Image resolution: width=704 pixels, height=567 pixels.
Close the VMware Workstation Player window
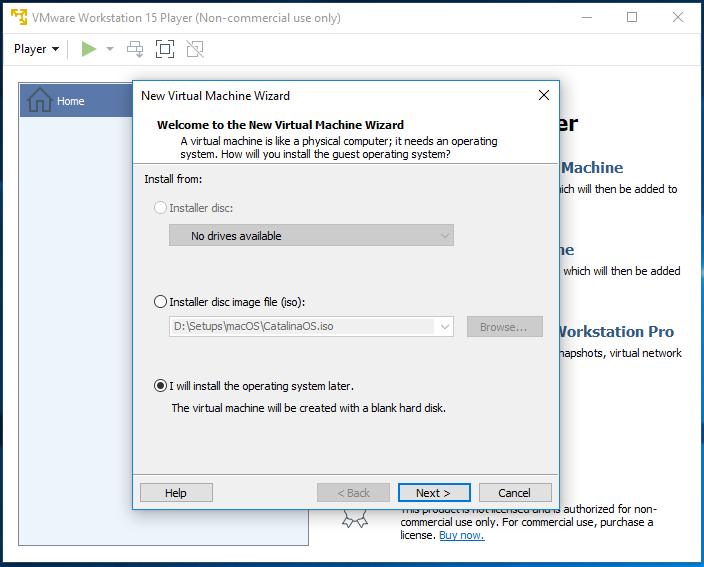(x=678, y=18)
